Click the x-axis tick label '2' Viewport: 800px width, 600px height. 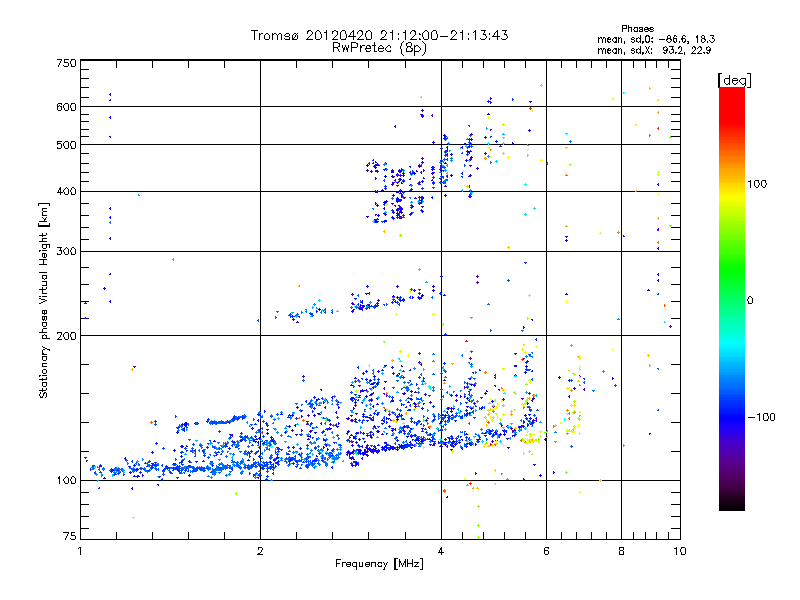coord(260,551)
